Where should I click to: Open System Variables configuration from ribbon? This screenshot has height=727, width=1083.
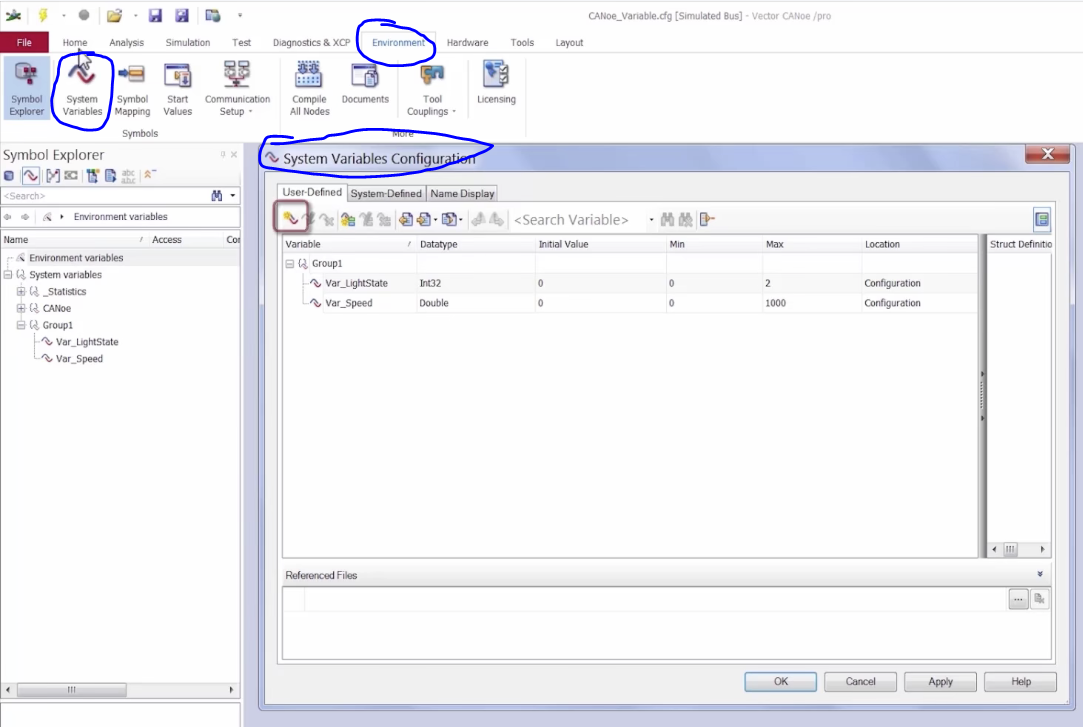82,88
